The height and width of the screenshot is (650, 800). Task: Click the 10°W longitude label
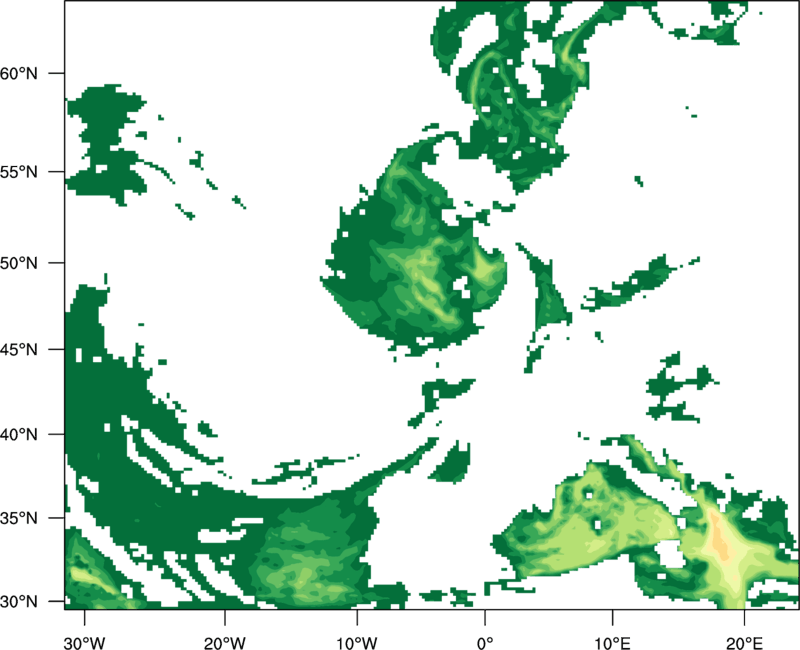pyautogui.click(x=357, y=643)
